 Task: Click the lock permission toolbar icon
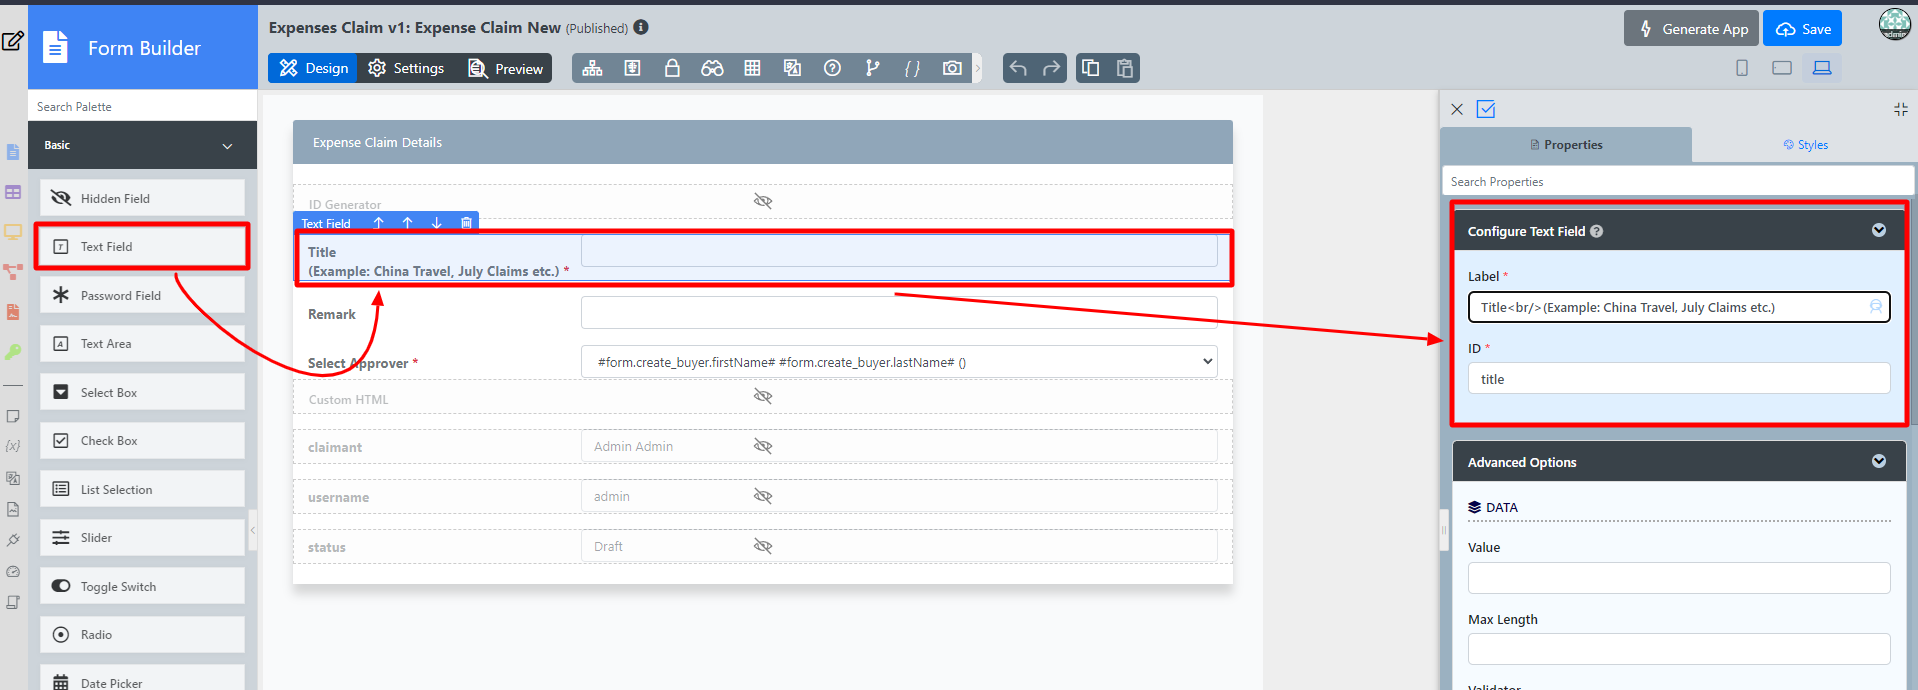(x=672, y=68)
